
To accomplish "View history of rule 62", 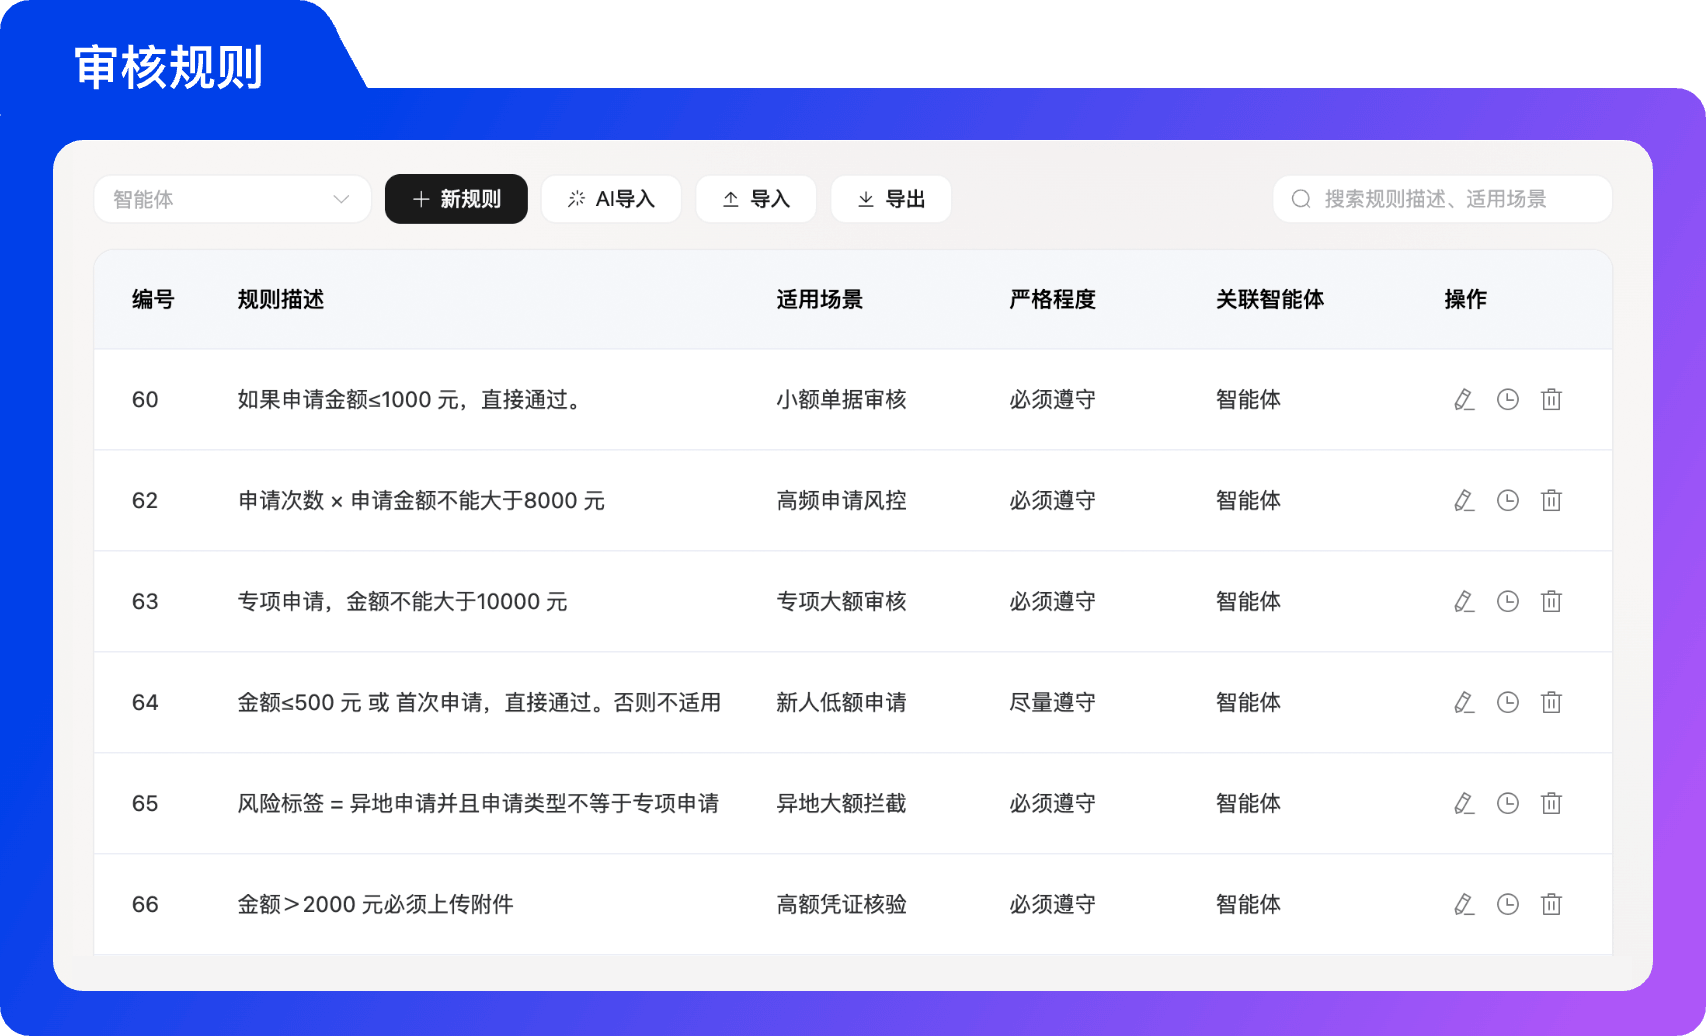I will click(x=1508, y=501).
